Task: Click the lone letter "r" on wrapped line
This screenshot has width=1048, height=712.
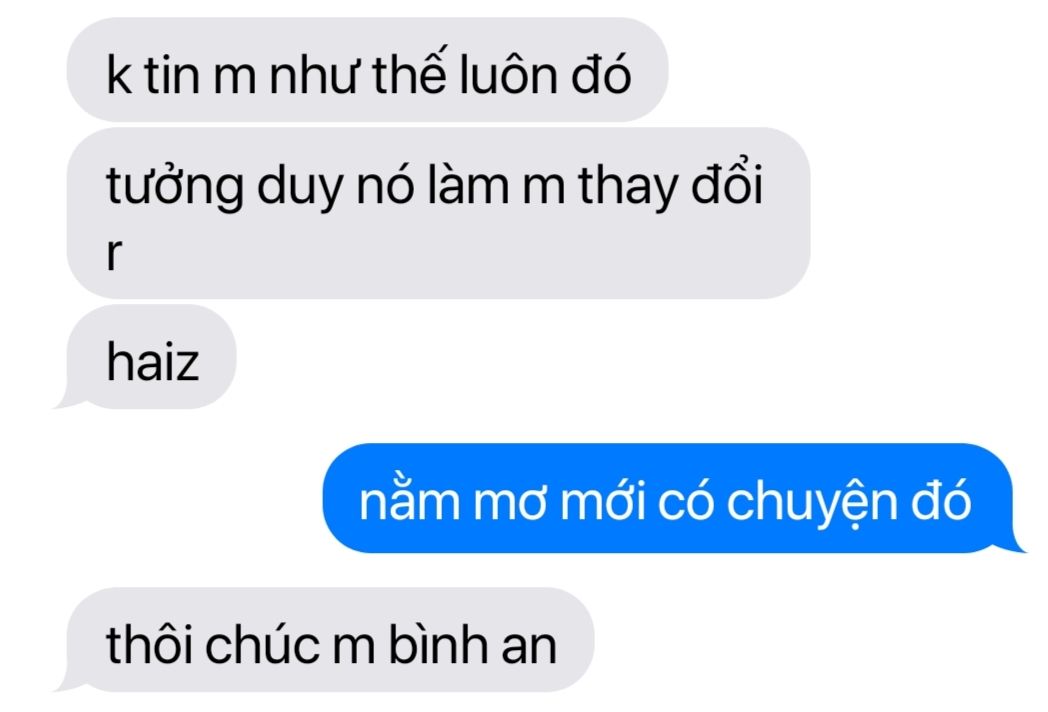Action: coord(114,253)
